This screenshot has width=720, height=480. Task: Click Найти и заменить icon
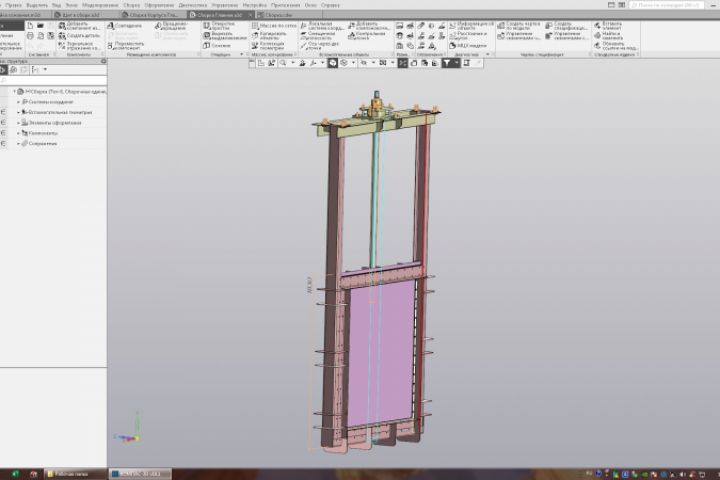point(597,36)
